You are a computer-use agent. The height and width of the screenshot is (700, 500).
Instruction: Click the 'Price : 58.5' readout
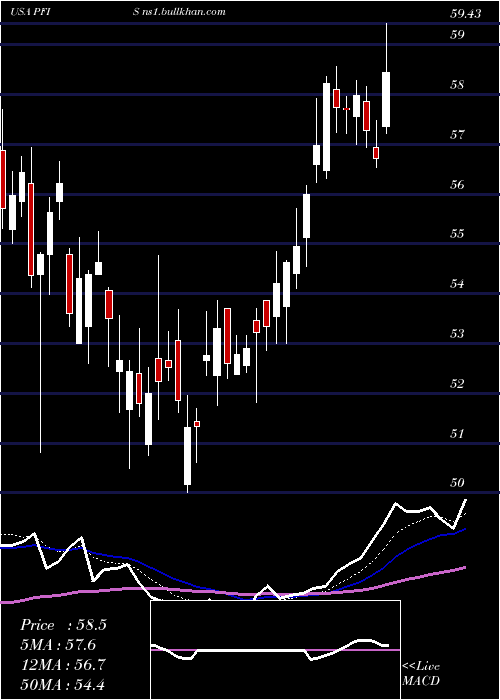point(63,625)
